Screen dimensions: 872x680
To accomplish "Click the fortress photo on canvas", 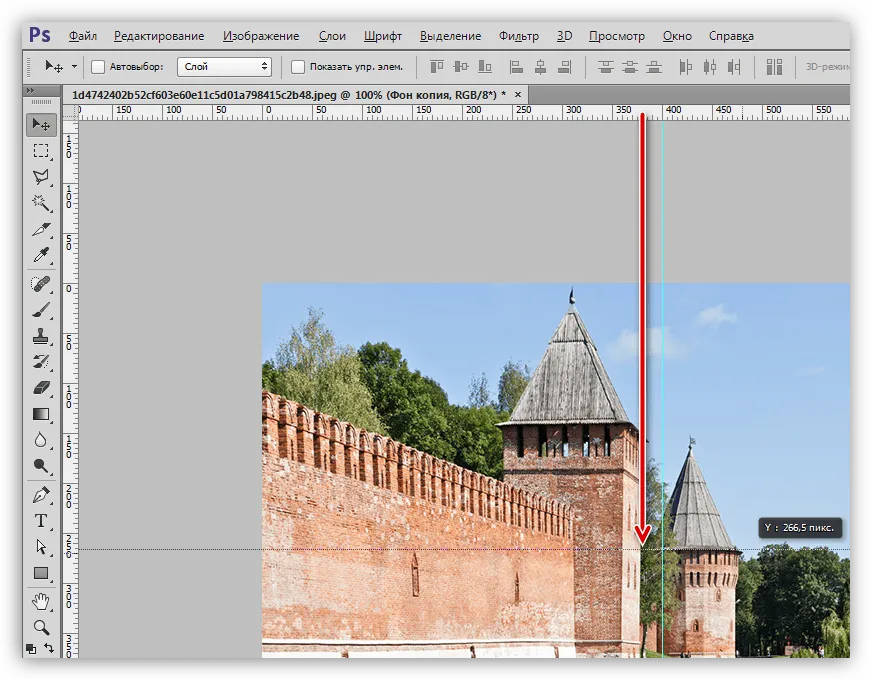I will (x=556, y=470).
